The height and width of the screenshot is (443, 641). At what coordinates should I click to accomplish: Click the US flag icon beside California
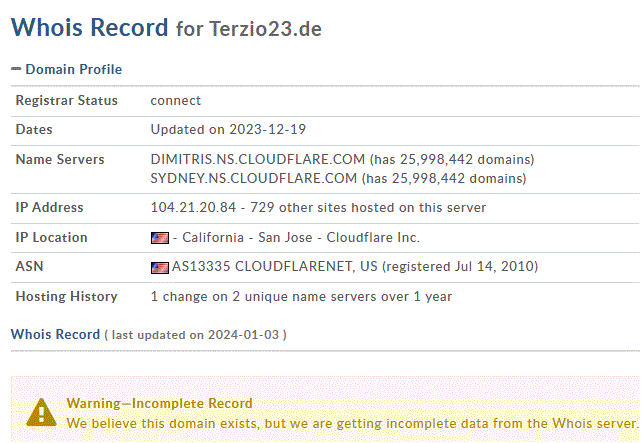coord(160,238)
